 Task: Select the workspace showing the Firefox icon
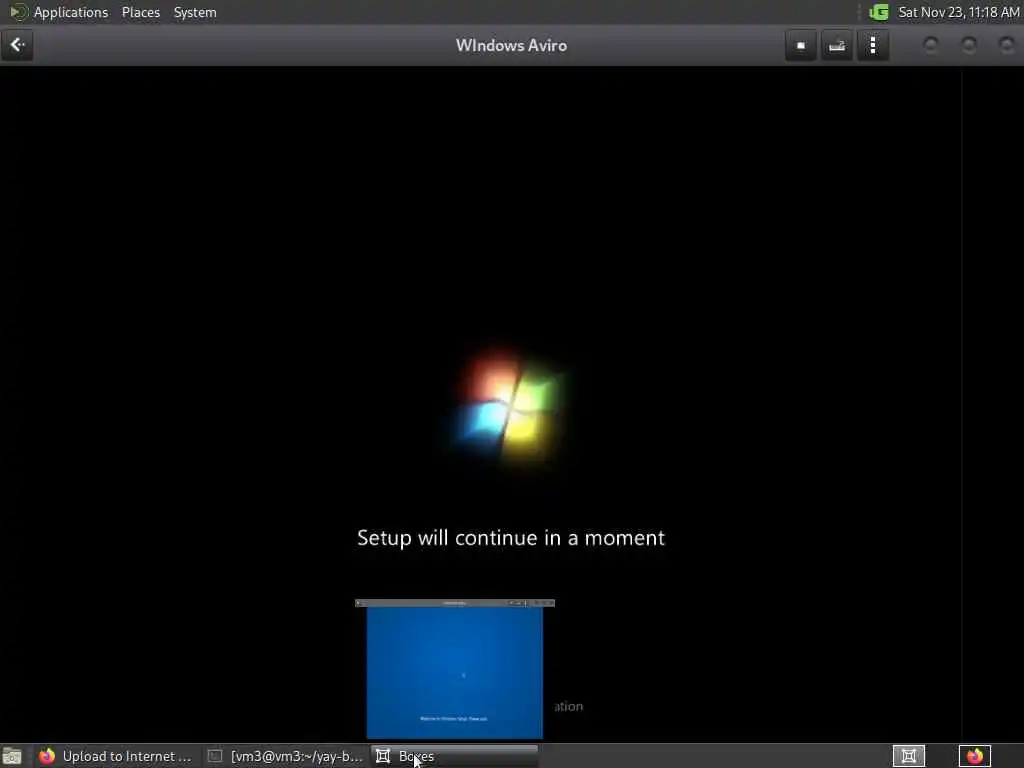(974, 756)
